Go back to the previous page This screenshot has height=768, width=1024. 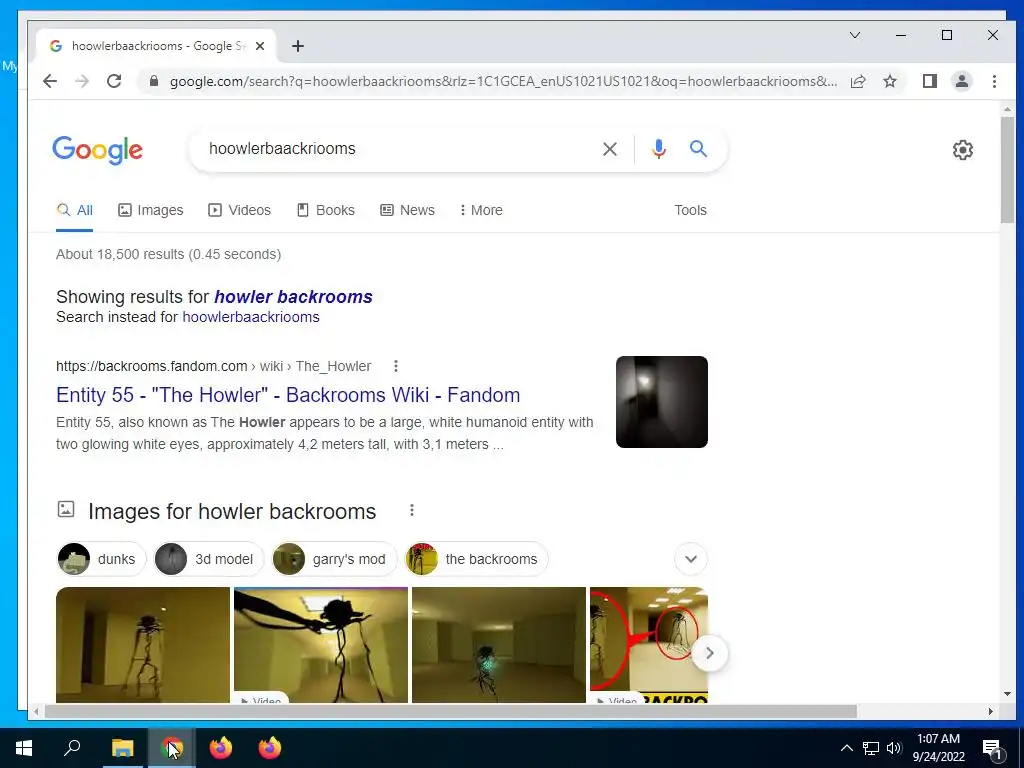coord(50,81)
